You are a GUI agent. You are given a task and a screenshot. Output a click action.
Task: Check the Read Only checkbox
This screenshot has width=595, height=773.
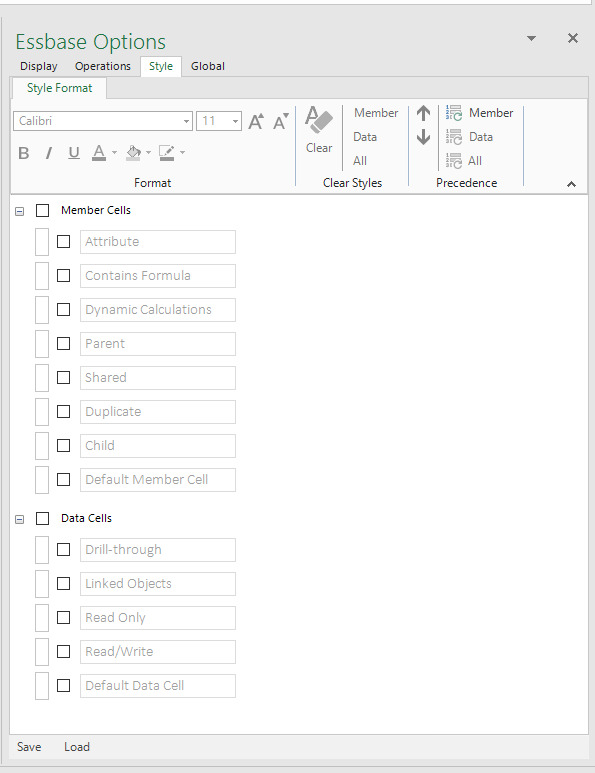click(x=64, y=618)
